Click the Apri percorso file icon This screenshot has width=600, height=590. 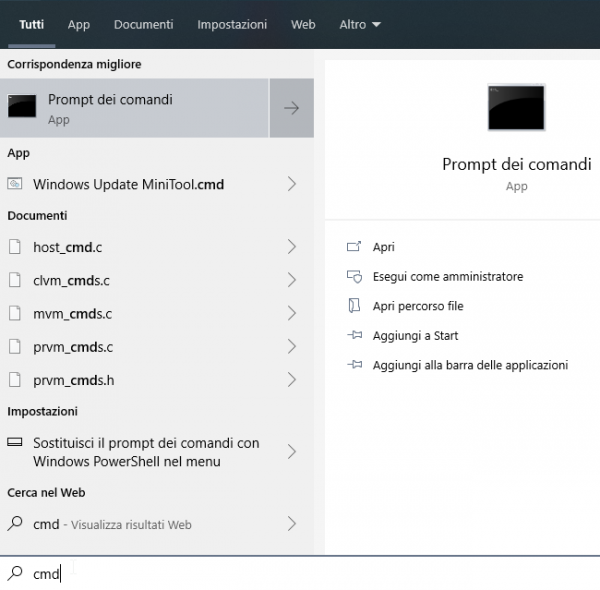pos(353,306)
